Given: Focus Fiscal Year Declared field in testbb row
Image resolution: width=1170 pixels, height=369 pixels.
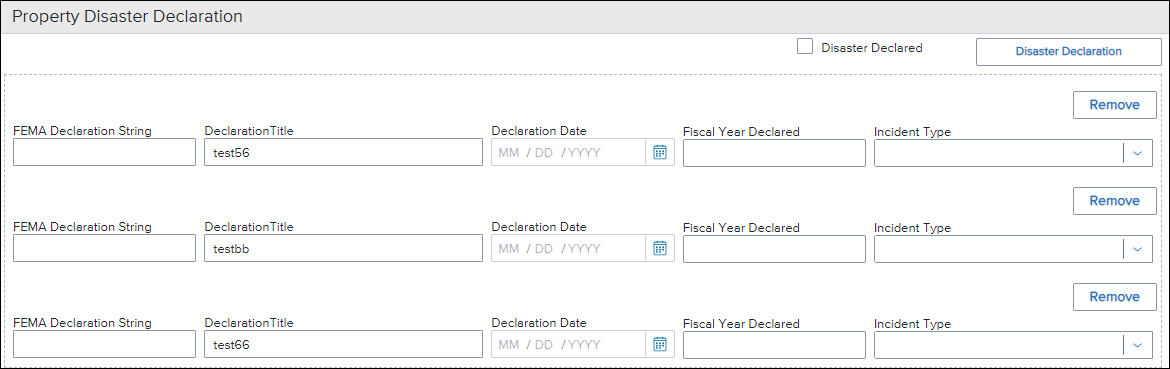Looking at the screenshot, I should click(x=775, y=249).
